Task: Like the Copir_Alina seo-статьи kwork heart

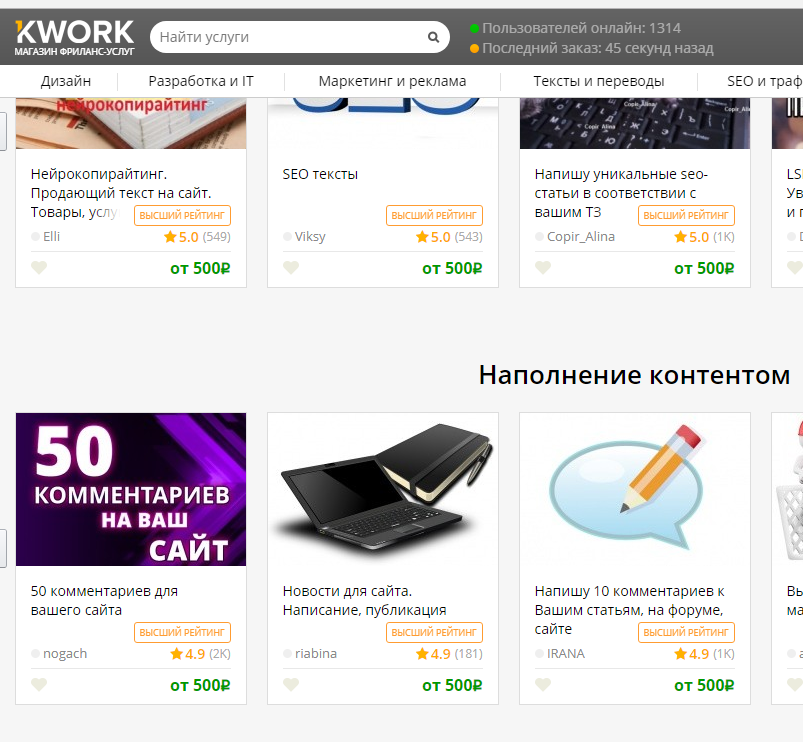Action: pyautogui.click(x=543, y=267)
